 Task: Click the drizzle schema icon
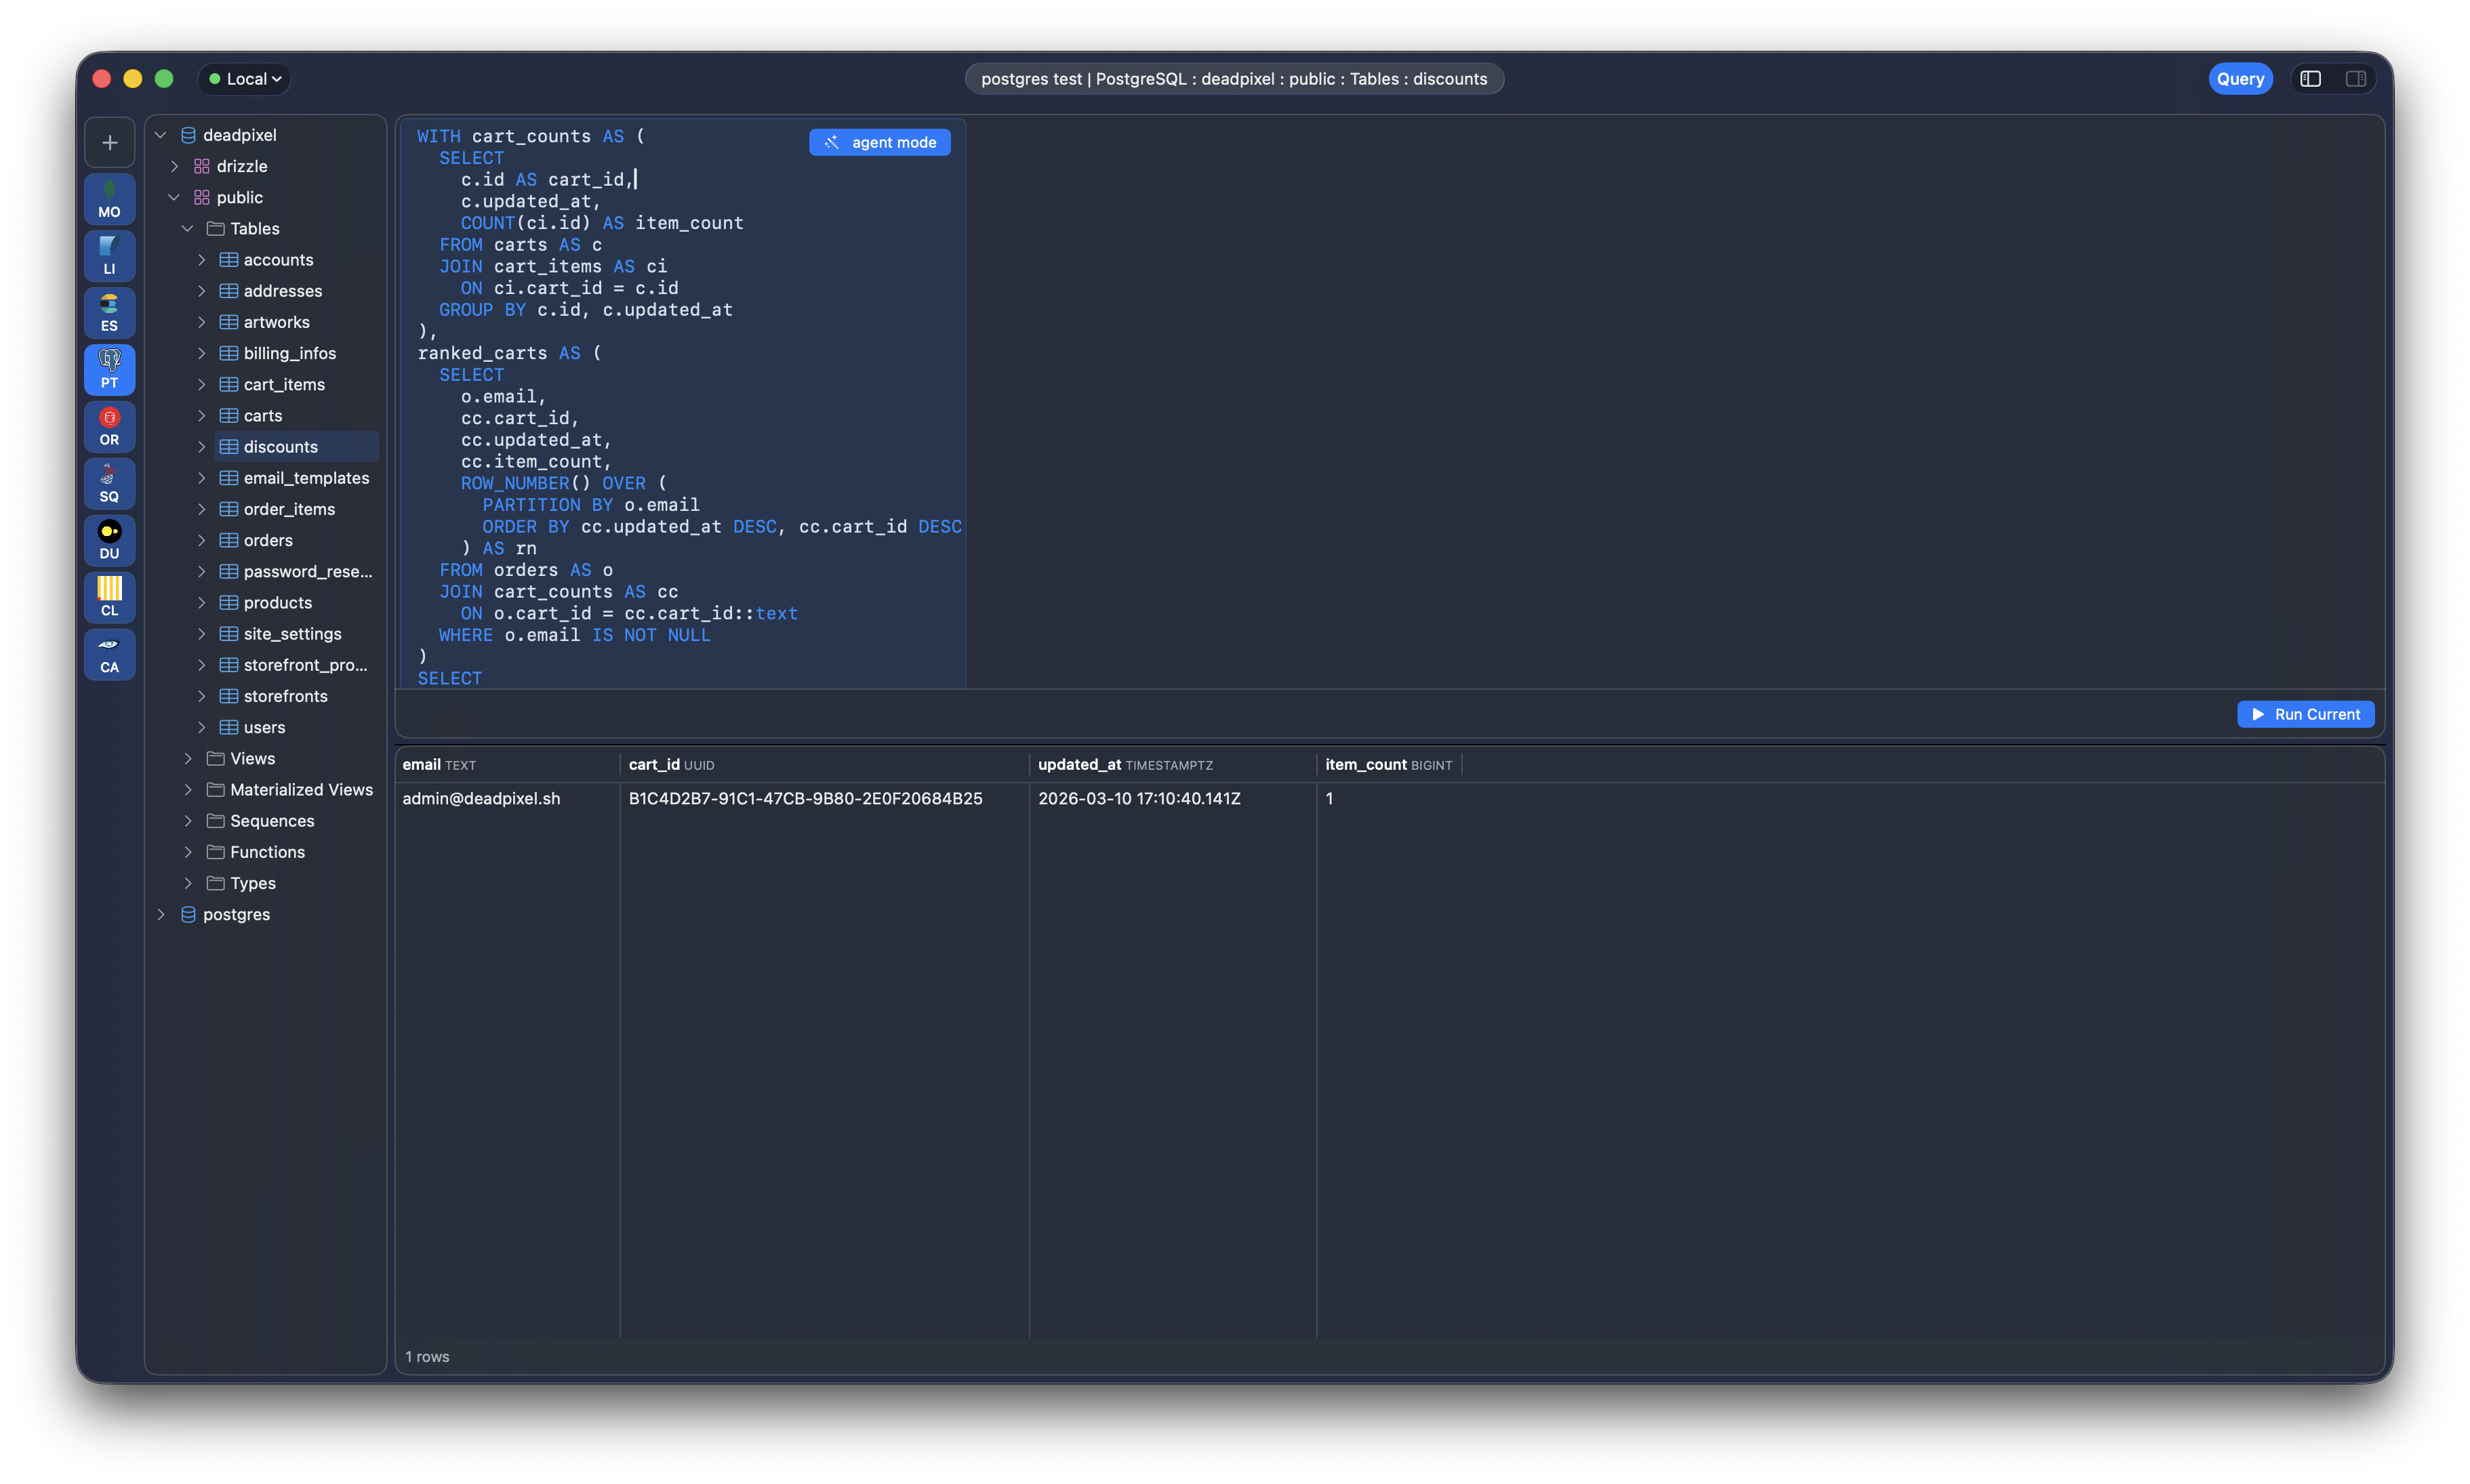pos(202,166)
